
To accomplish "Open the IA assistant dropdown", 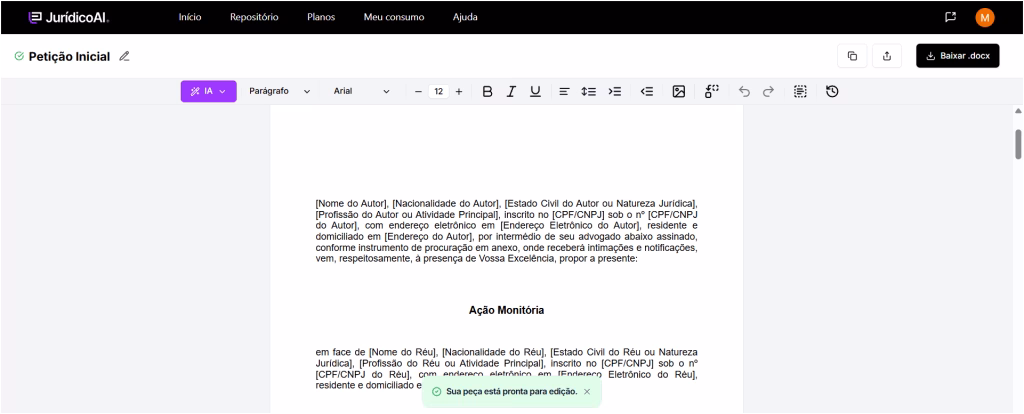I will point(208,91).
